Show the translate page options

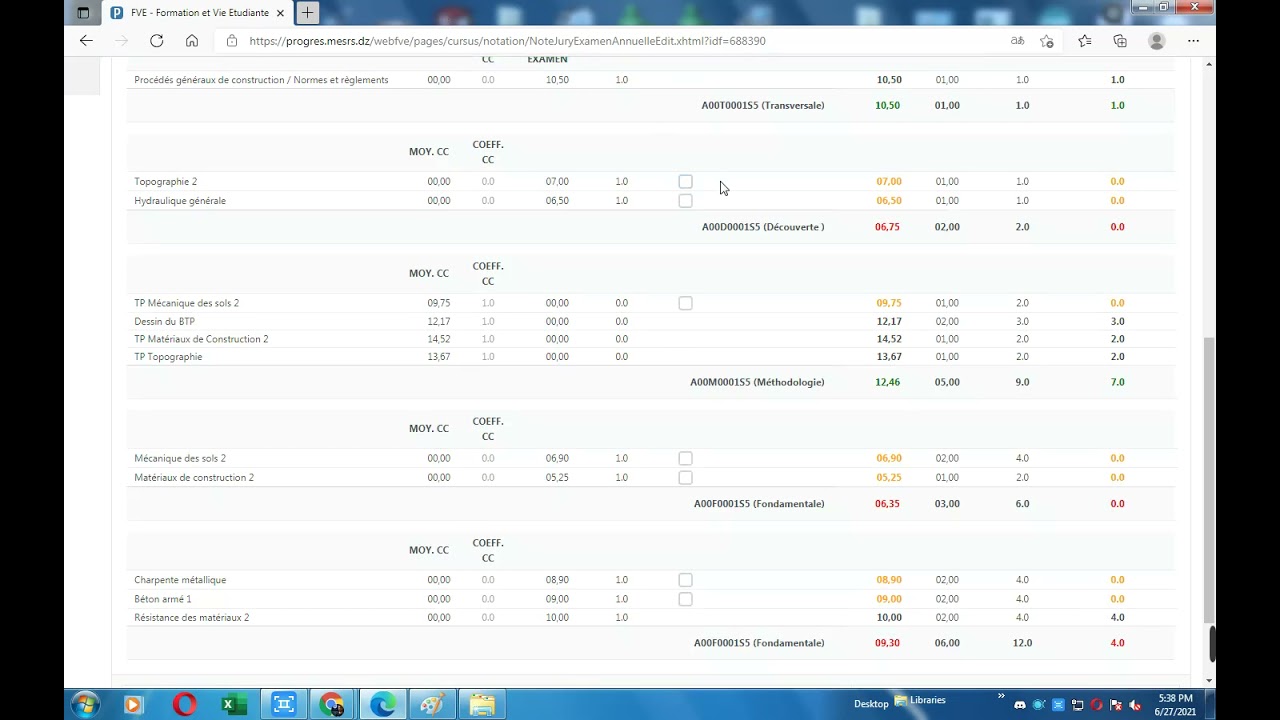pos(1017,41)
